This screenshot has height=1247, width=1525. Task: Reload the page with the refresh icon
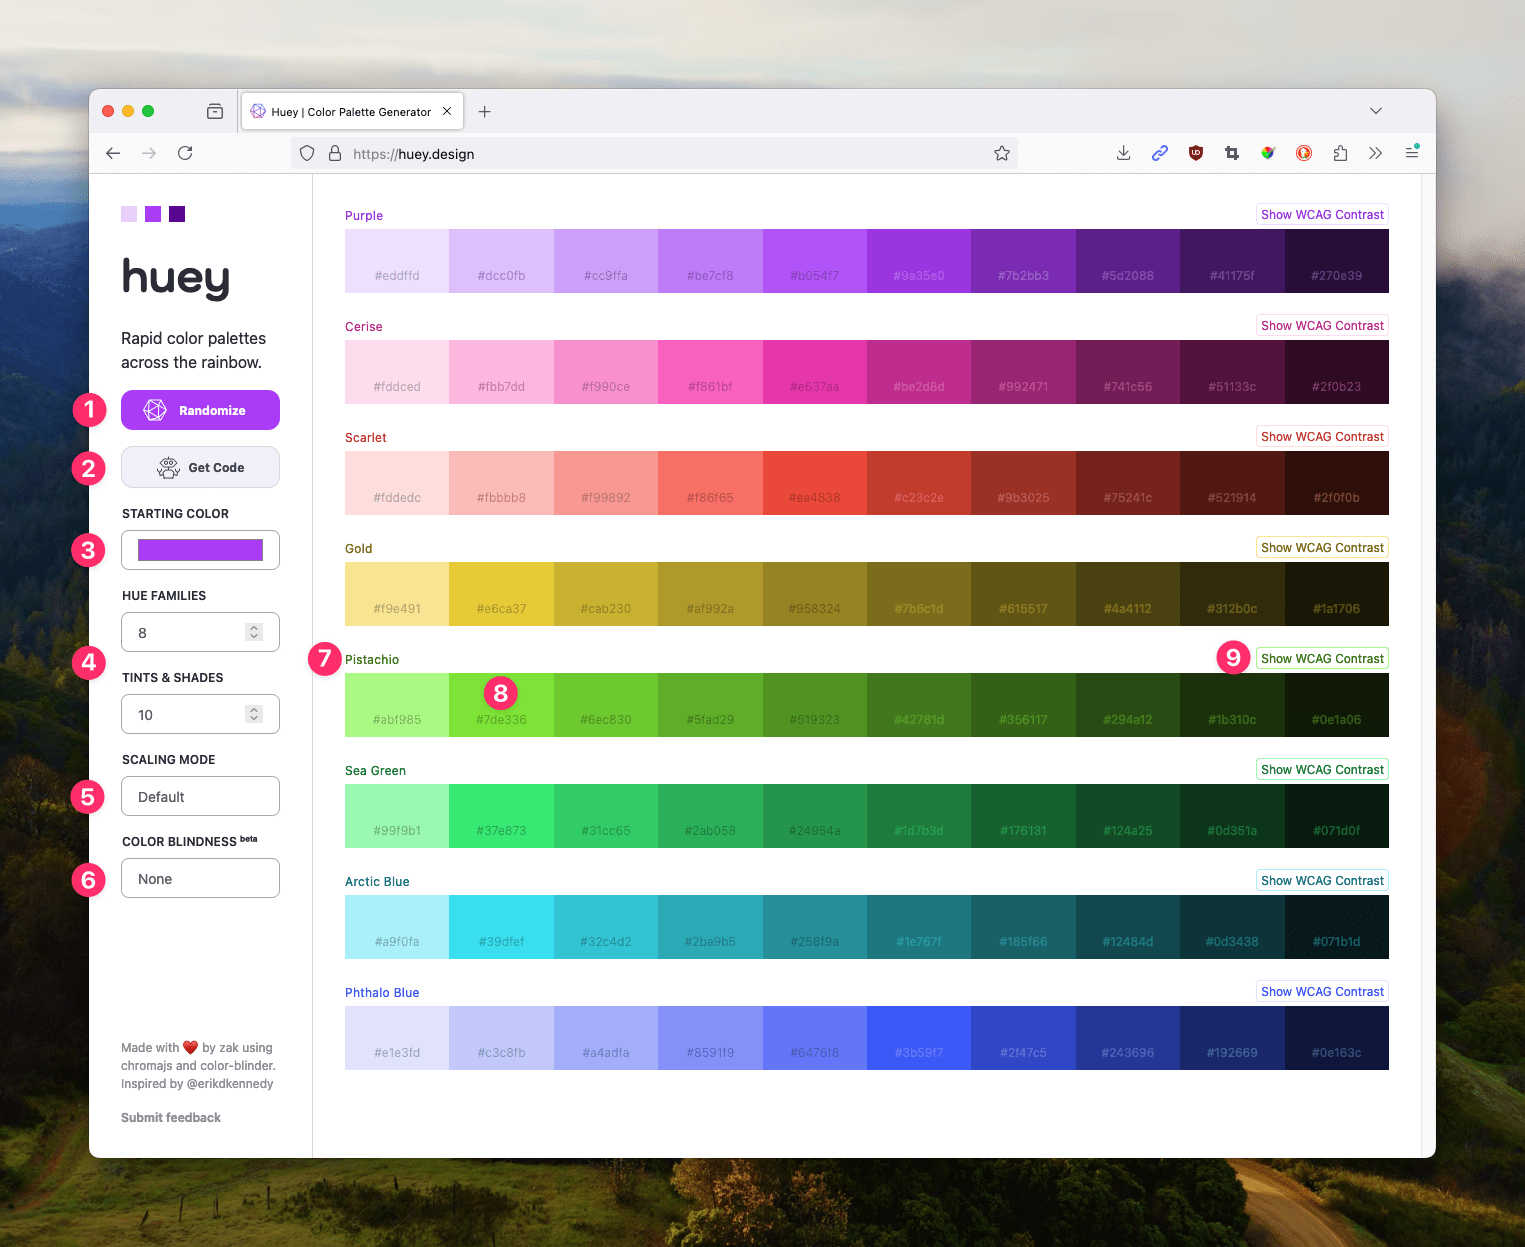point(185,153)
